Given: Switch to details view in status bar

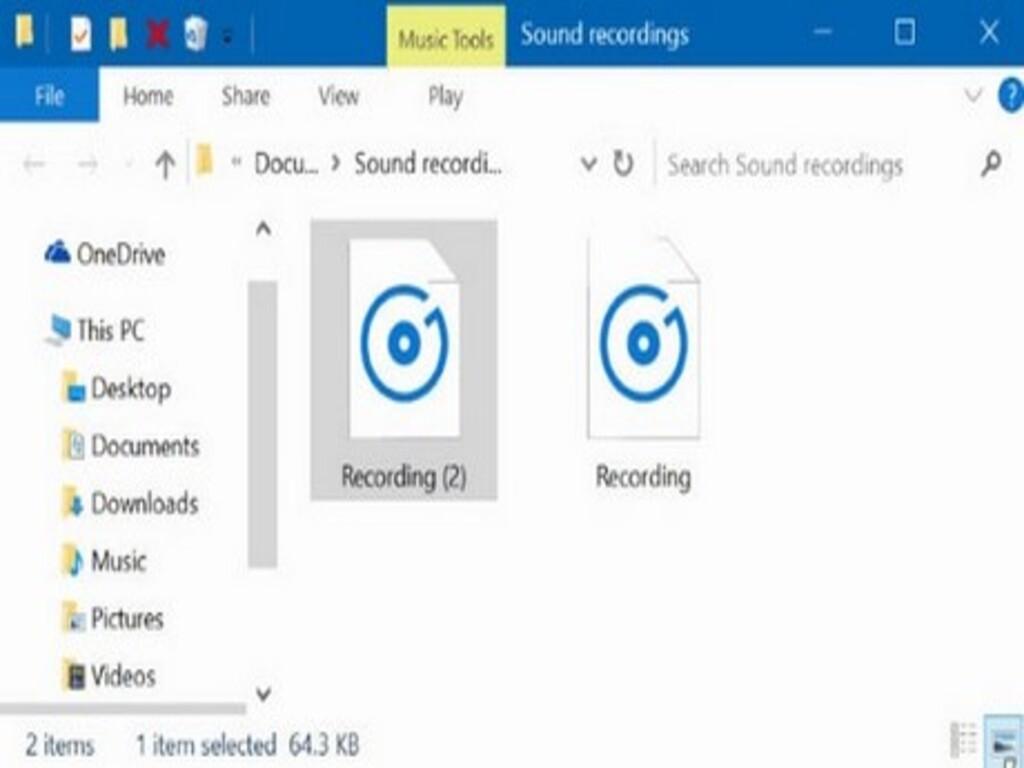Looking at the screenshot, I should click(965, 741).
